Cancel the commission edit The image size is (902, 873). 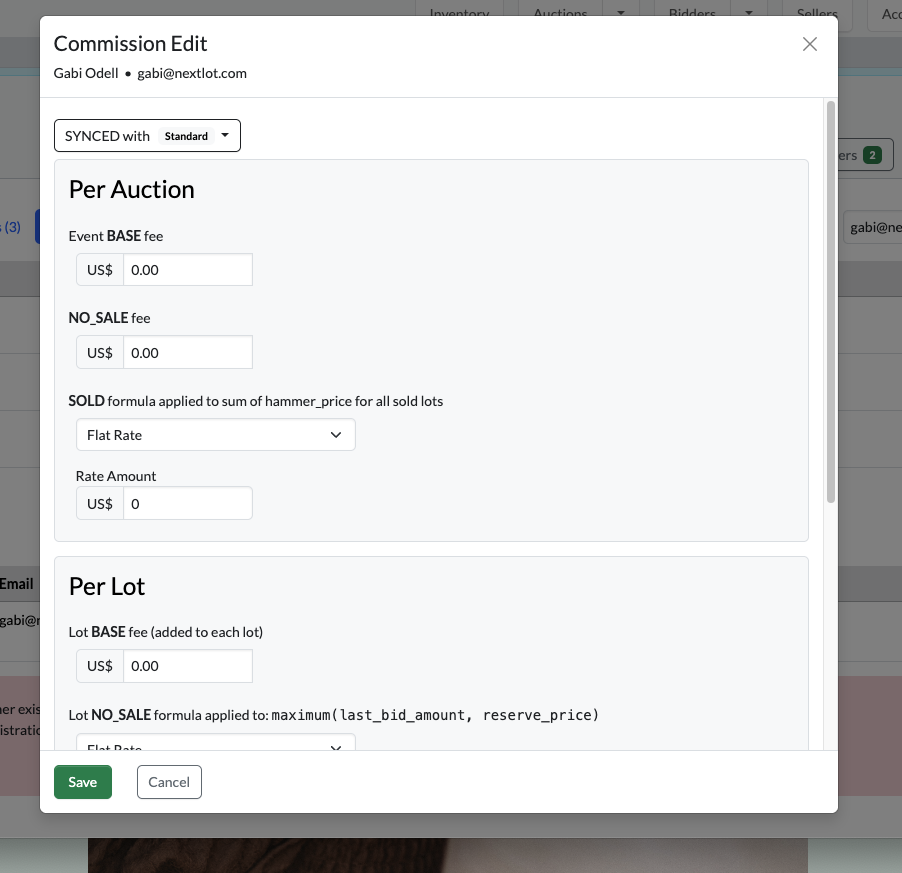(169, 782)
